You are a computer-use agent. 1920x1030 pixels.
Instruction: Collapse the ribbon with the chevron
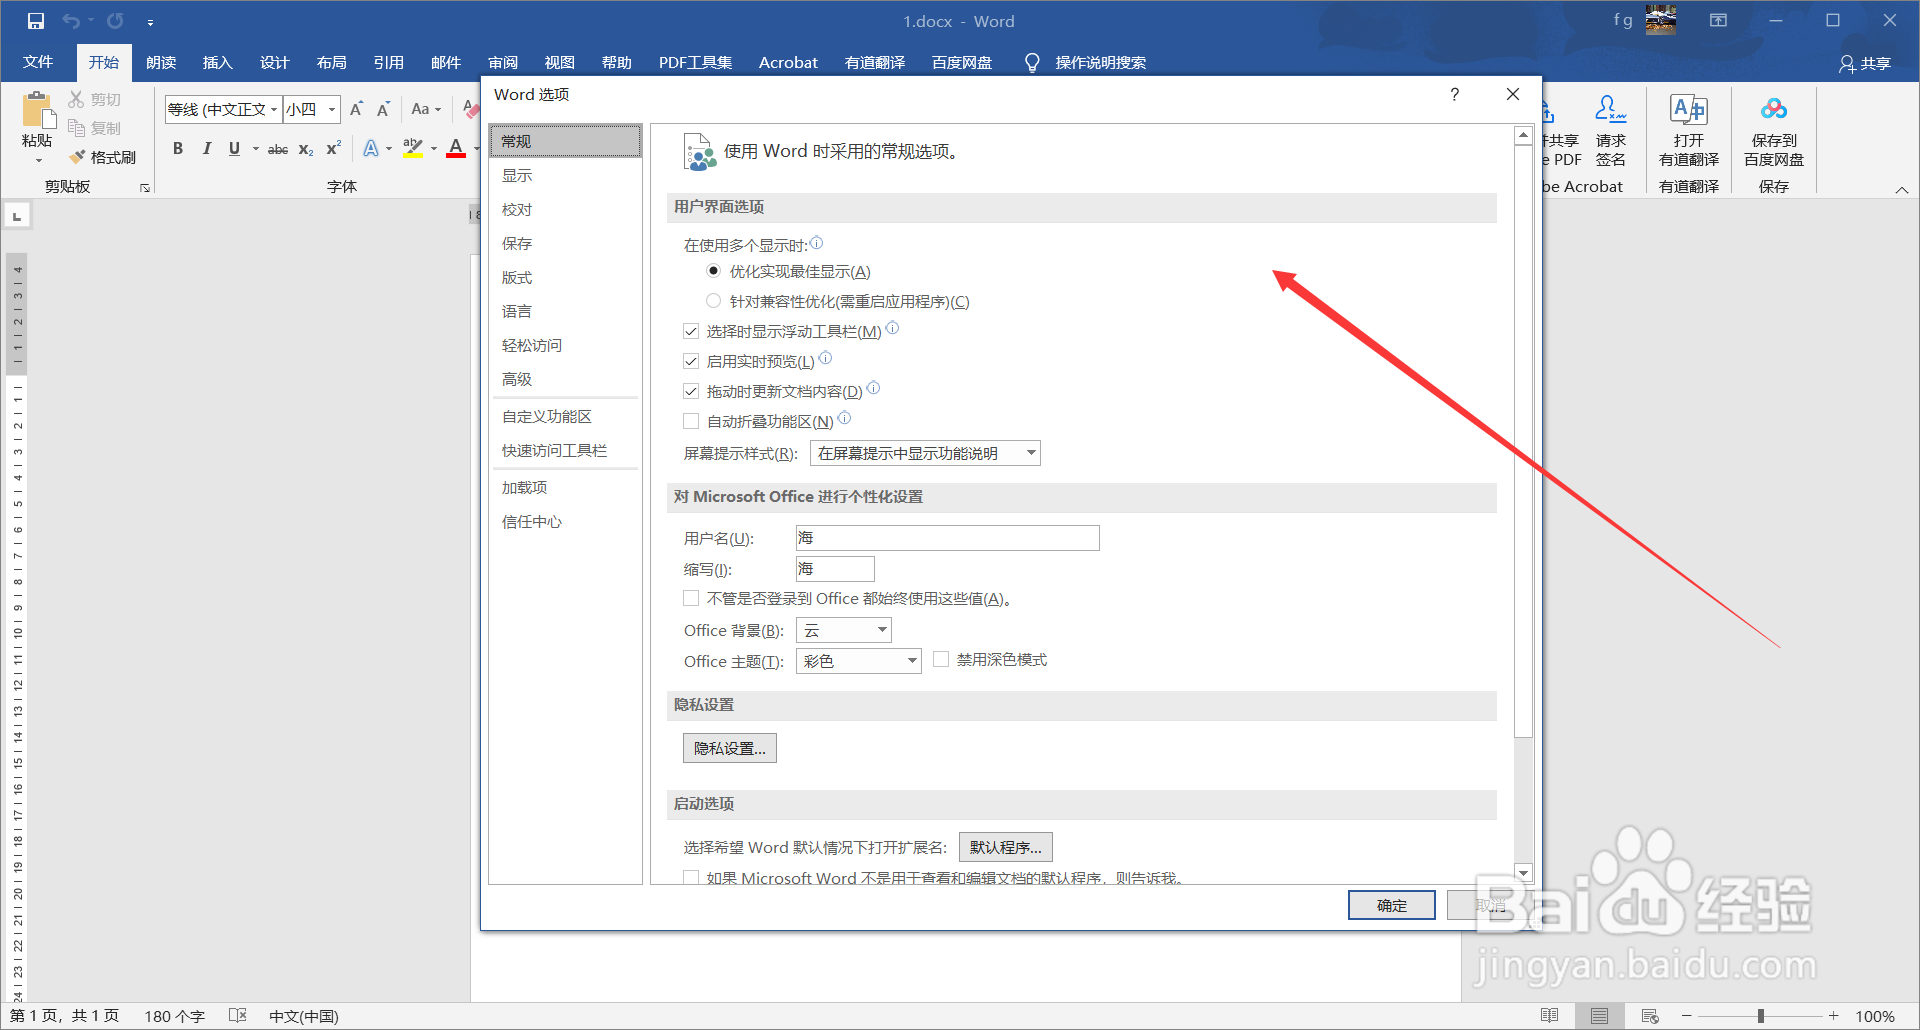point(1901,189)
